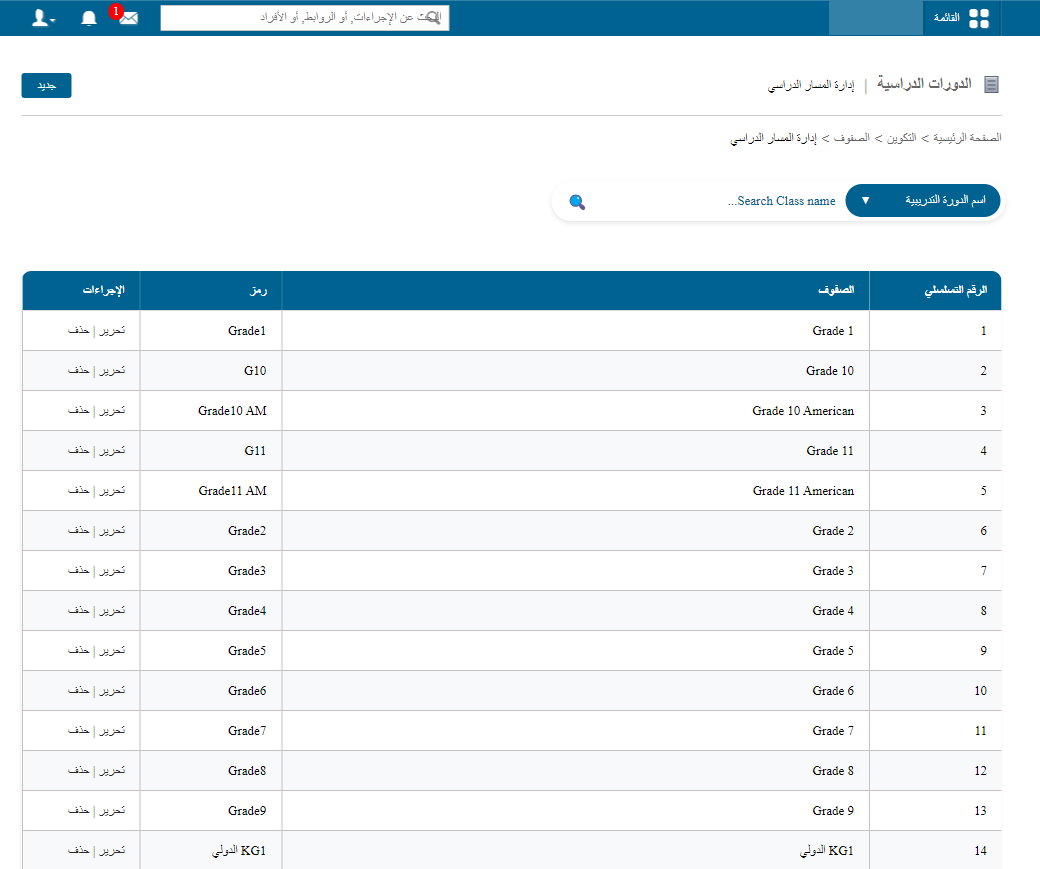Focus the top search field for actions and links

(x=304, y=18)
